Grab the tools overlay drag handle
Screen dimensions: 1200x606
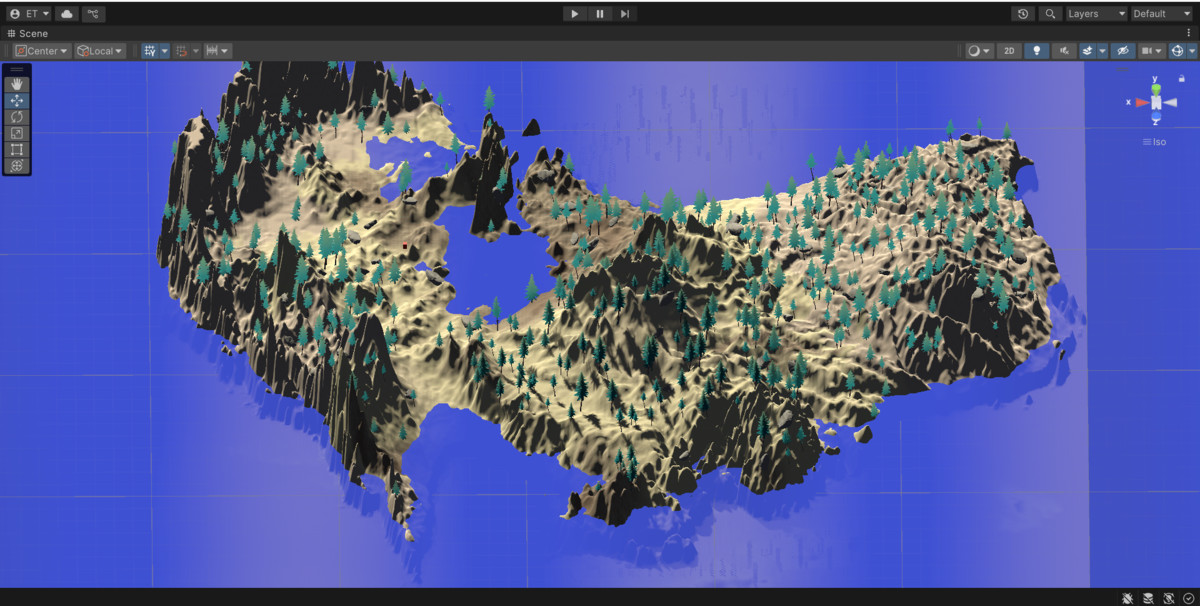(17, 70)
